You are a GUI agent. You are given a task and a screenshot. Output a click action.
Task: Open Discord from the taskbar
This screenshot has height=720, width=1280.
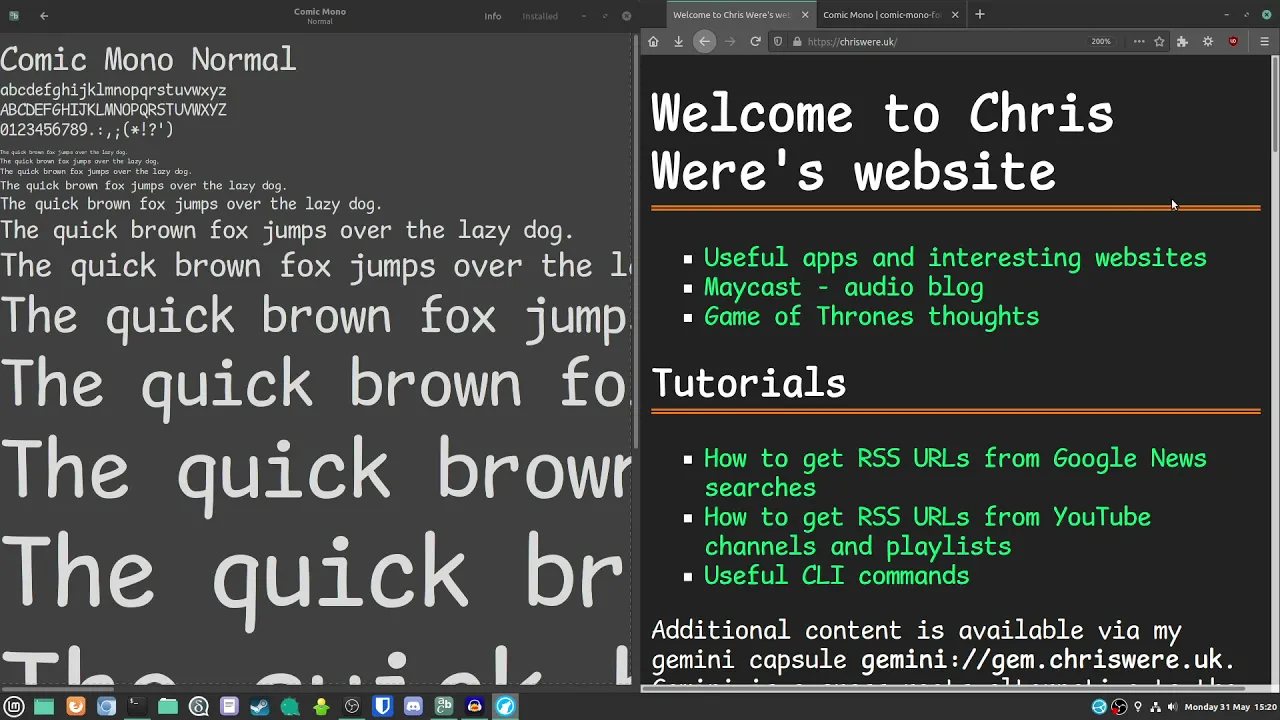point(413,706)
